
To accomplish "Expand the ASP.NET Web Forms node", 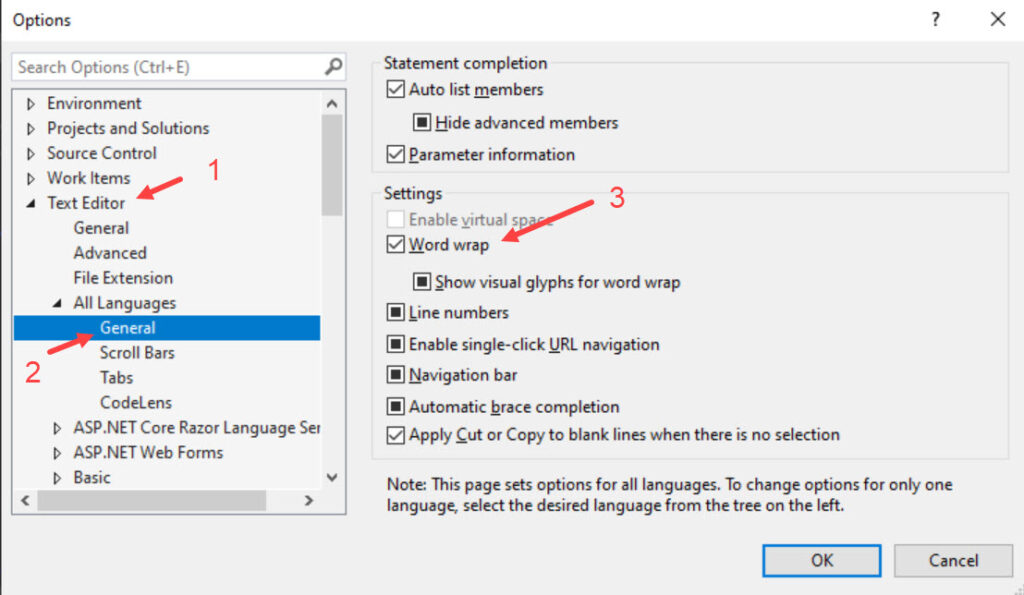I will (57, 452).
